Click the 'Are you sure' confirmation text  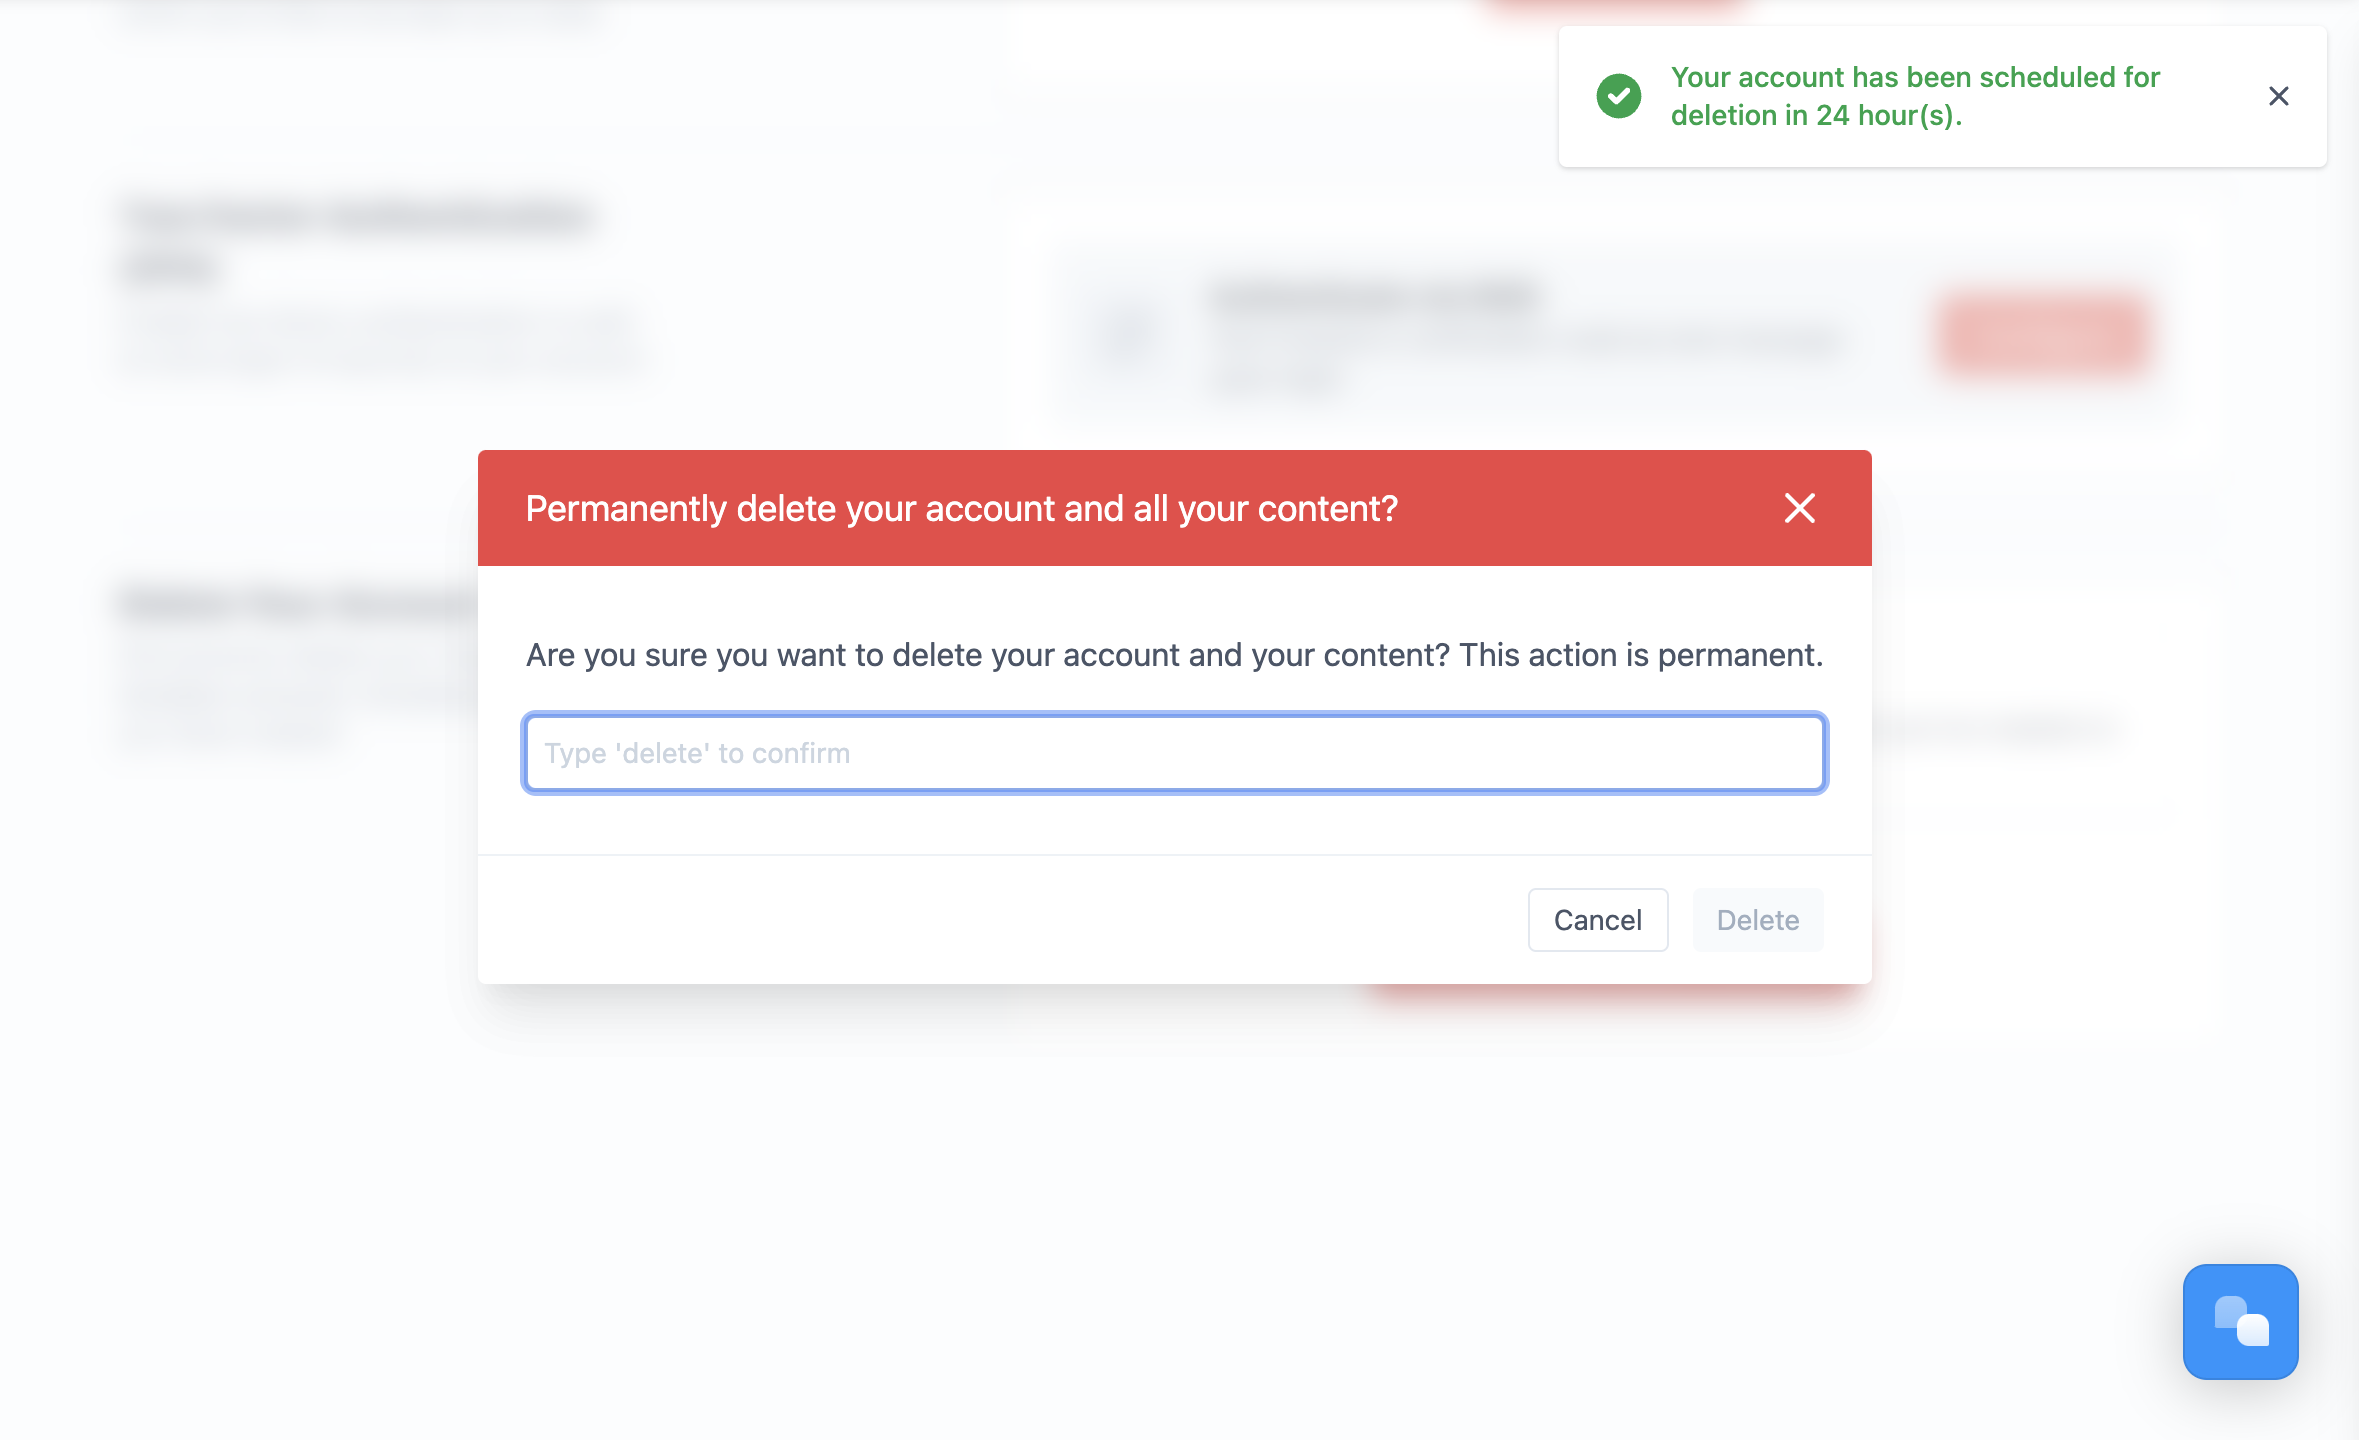click(1174, 655)
